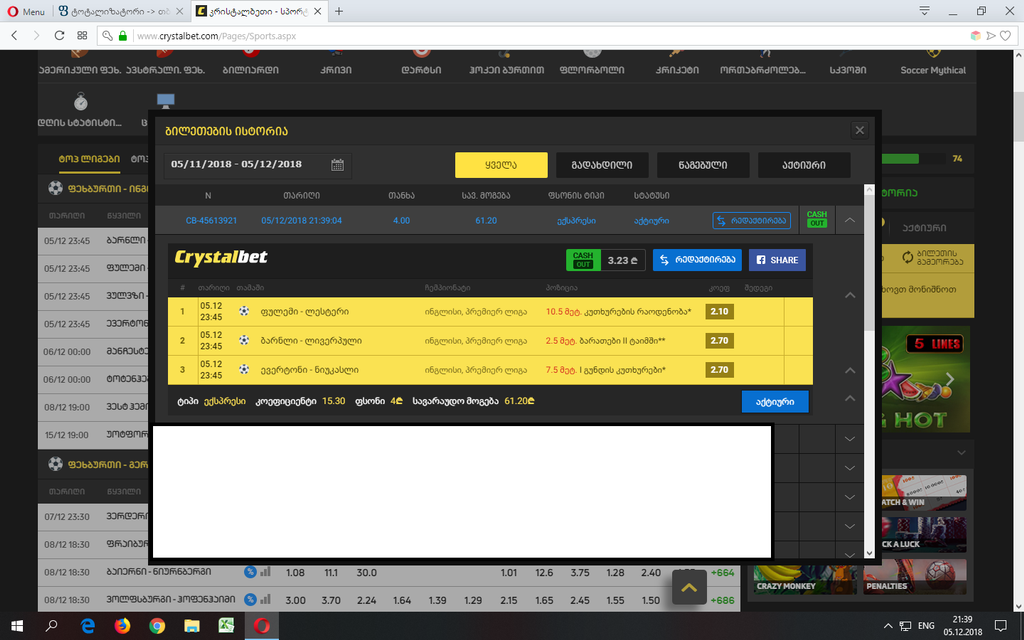This screenshot has width=1024, height=640.
Task: Go back in browser history
Action: (14, 36)
